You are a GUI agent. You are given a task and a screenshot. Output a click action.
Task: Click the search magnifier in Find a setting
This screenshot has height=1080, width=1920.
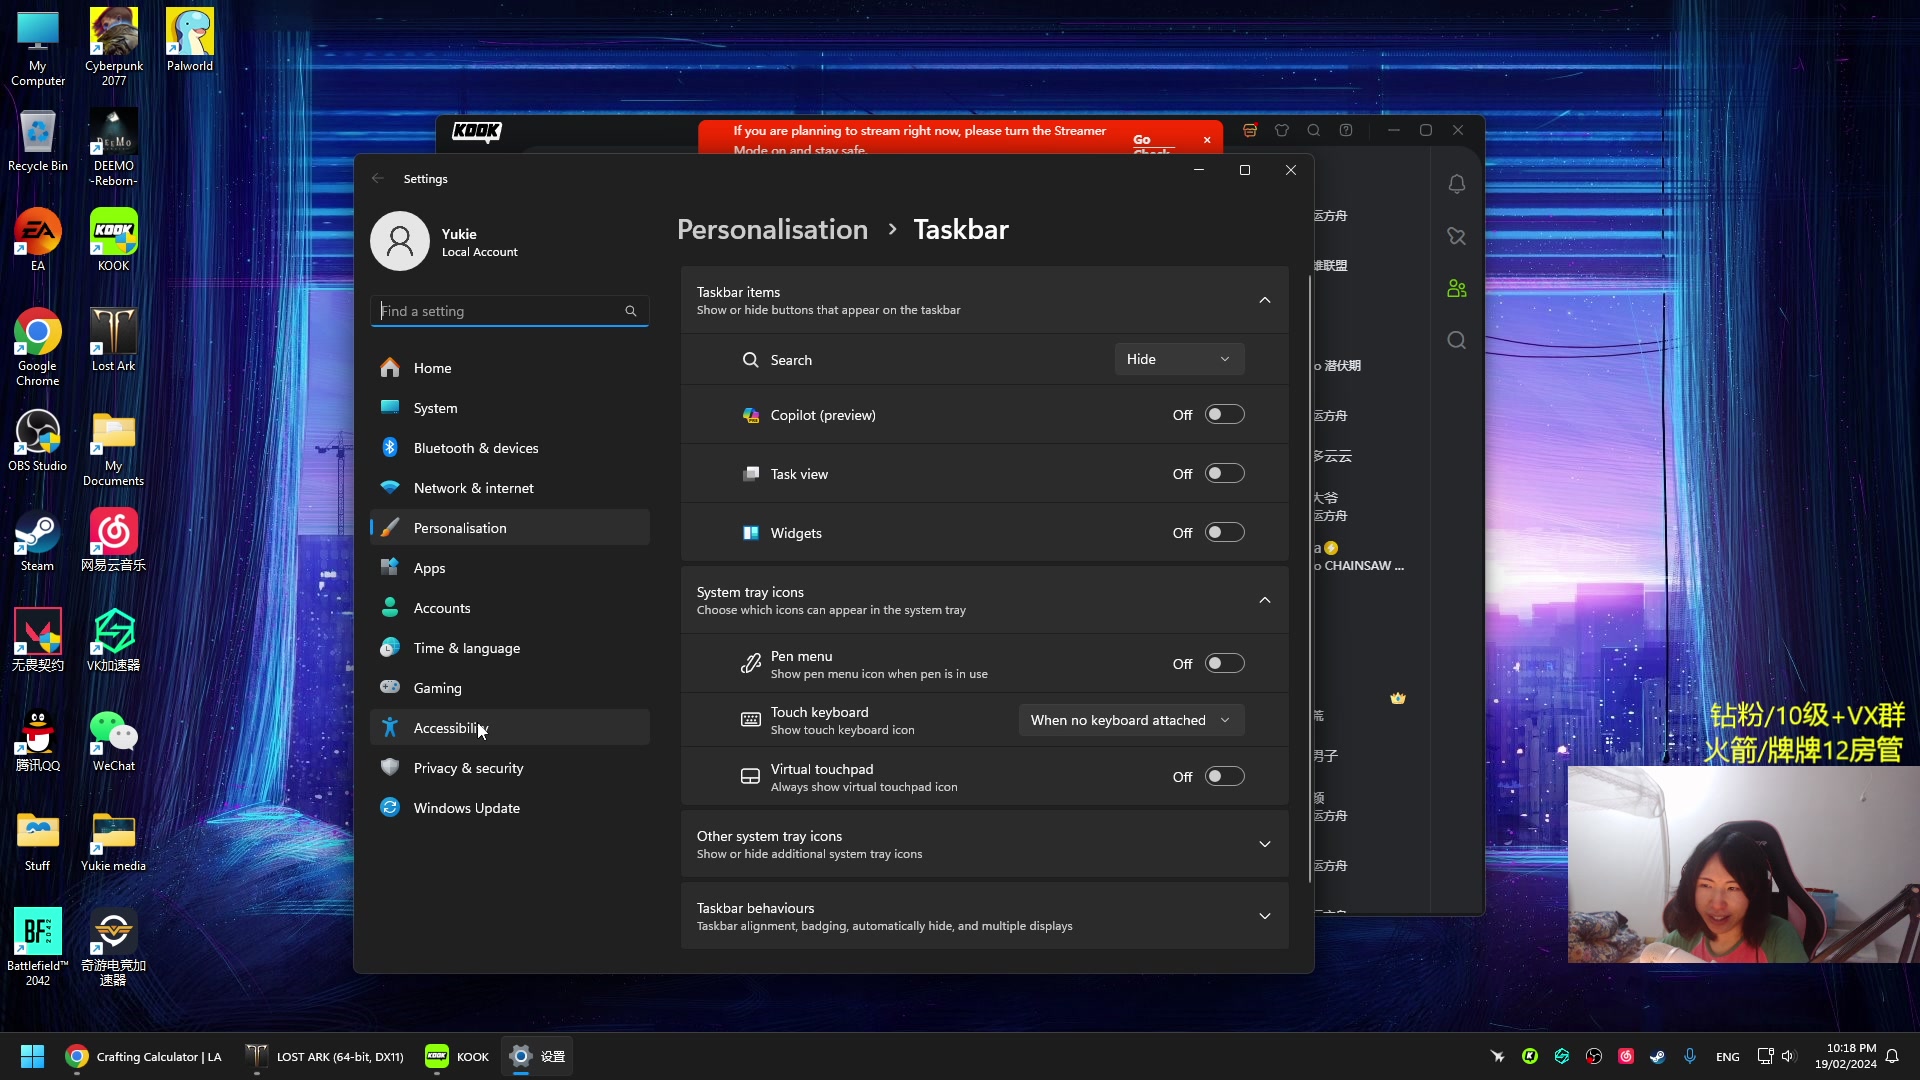click(631, 311)
